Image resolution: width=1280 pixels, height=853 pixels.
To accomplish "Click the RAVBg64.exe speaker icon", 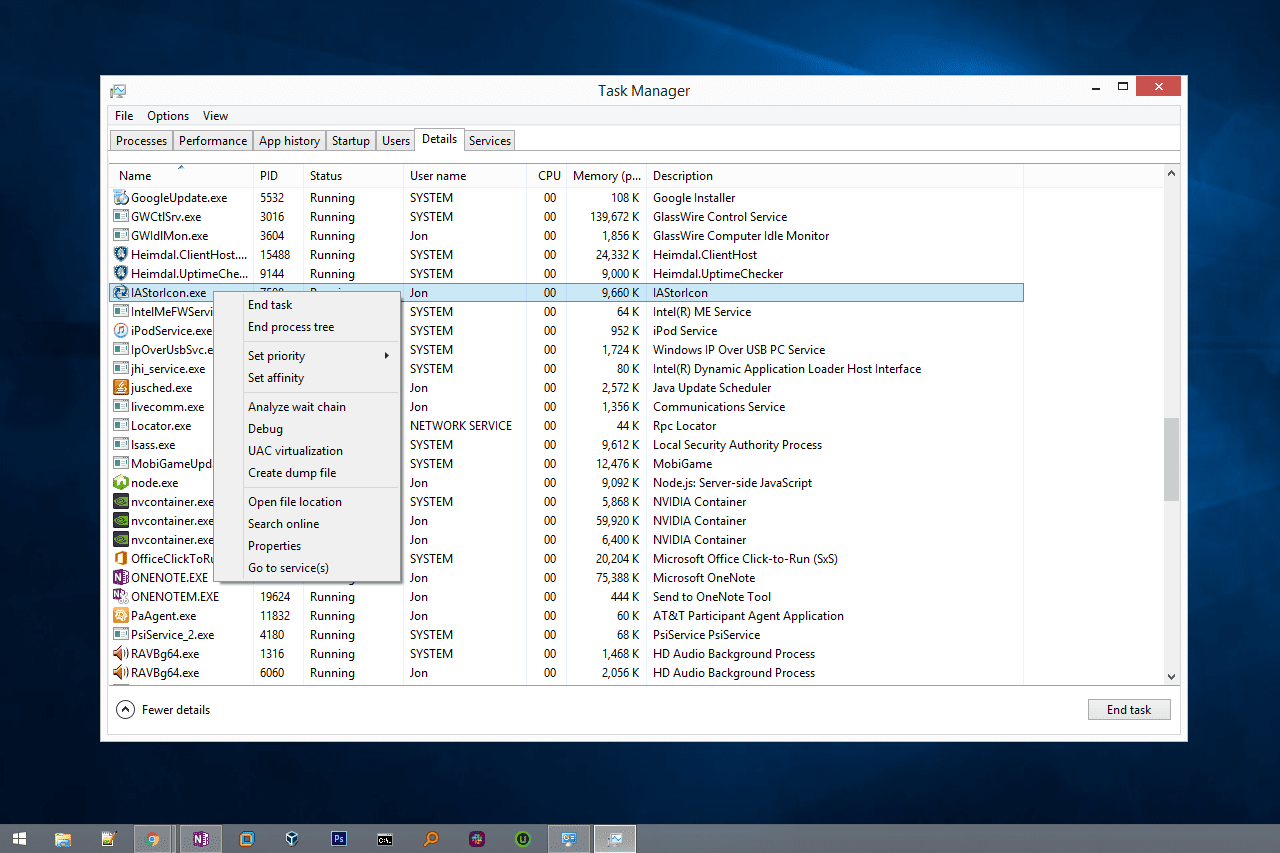I will point(121,653).
